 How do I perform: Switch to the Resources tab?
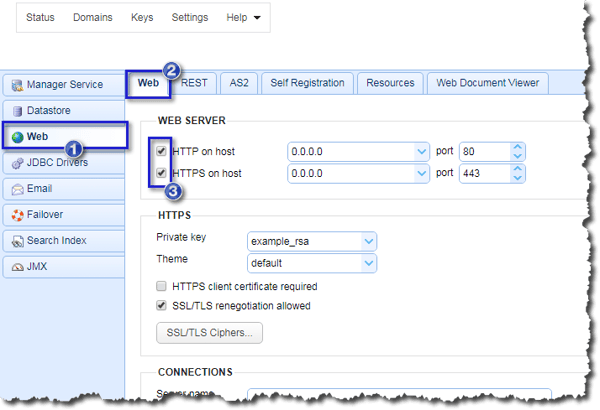[x=390, y=83]
